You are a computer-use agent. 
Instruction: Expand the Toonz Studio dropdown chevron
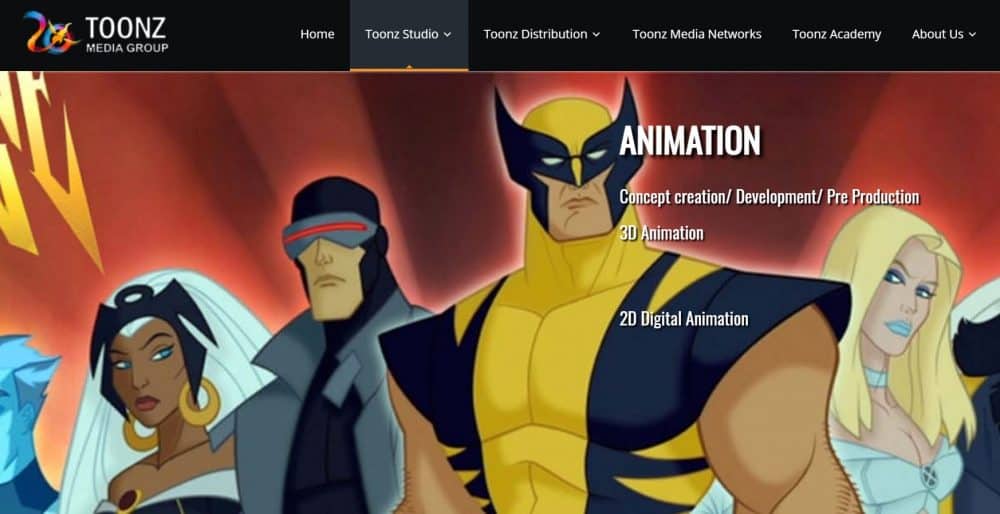(447, 34)
